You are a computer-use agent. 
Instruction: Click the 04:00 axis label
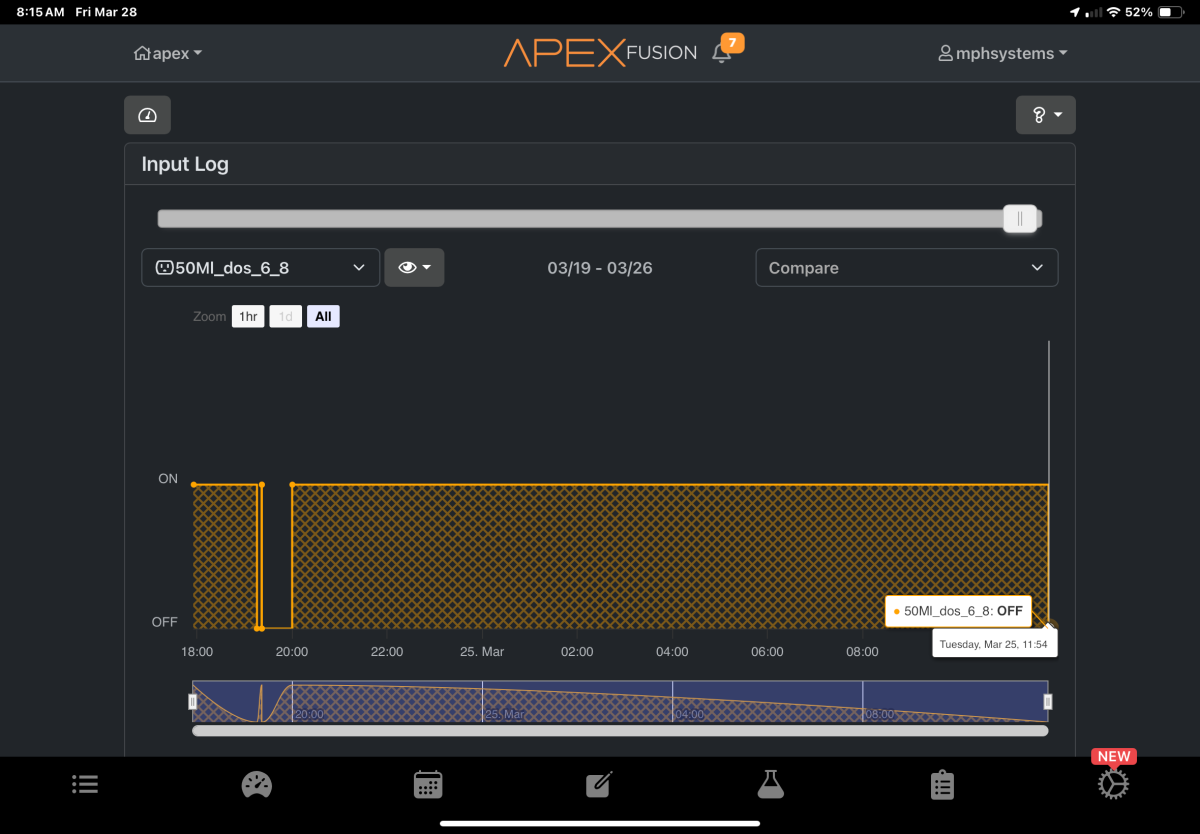pyautogui.click(x=672, y=652)
